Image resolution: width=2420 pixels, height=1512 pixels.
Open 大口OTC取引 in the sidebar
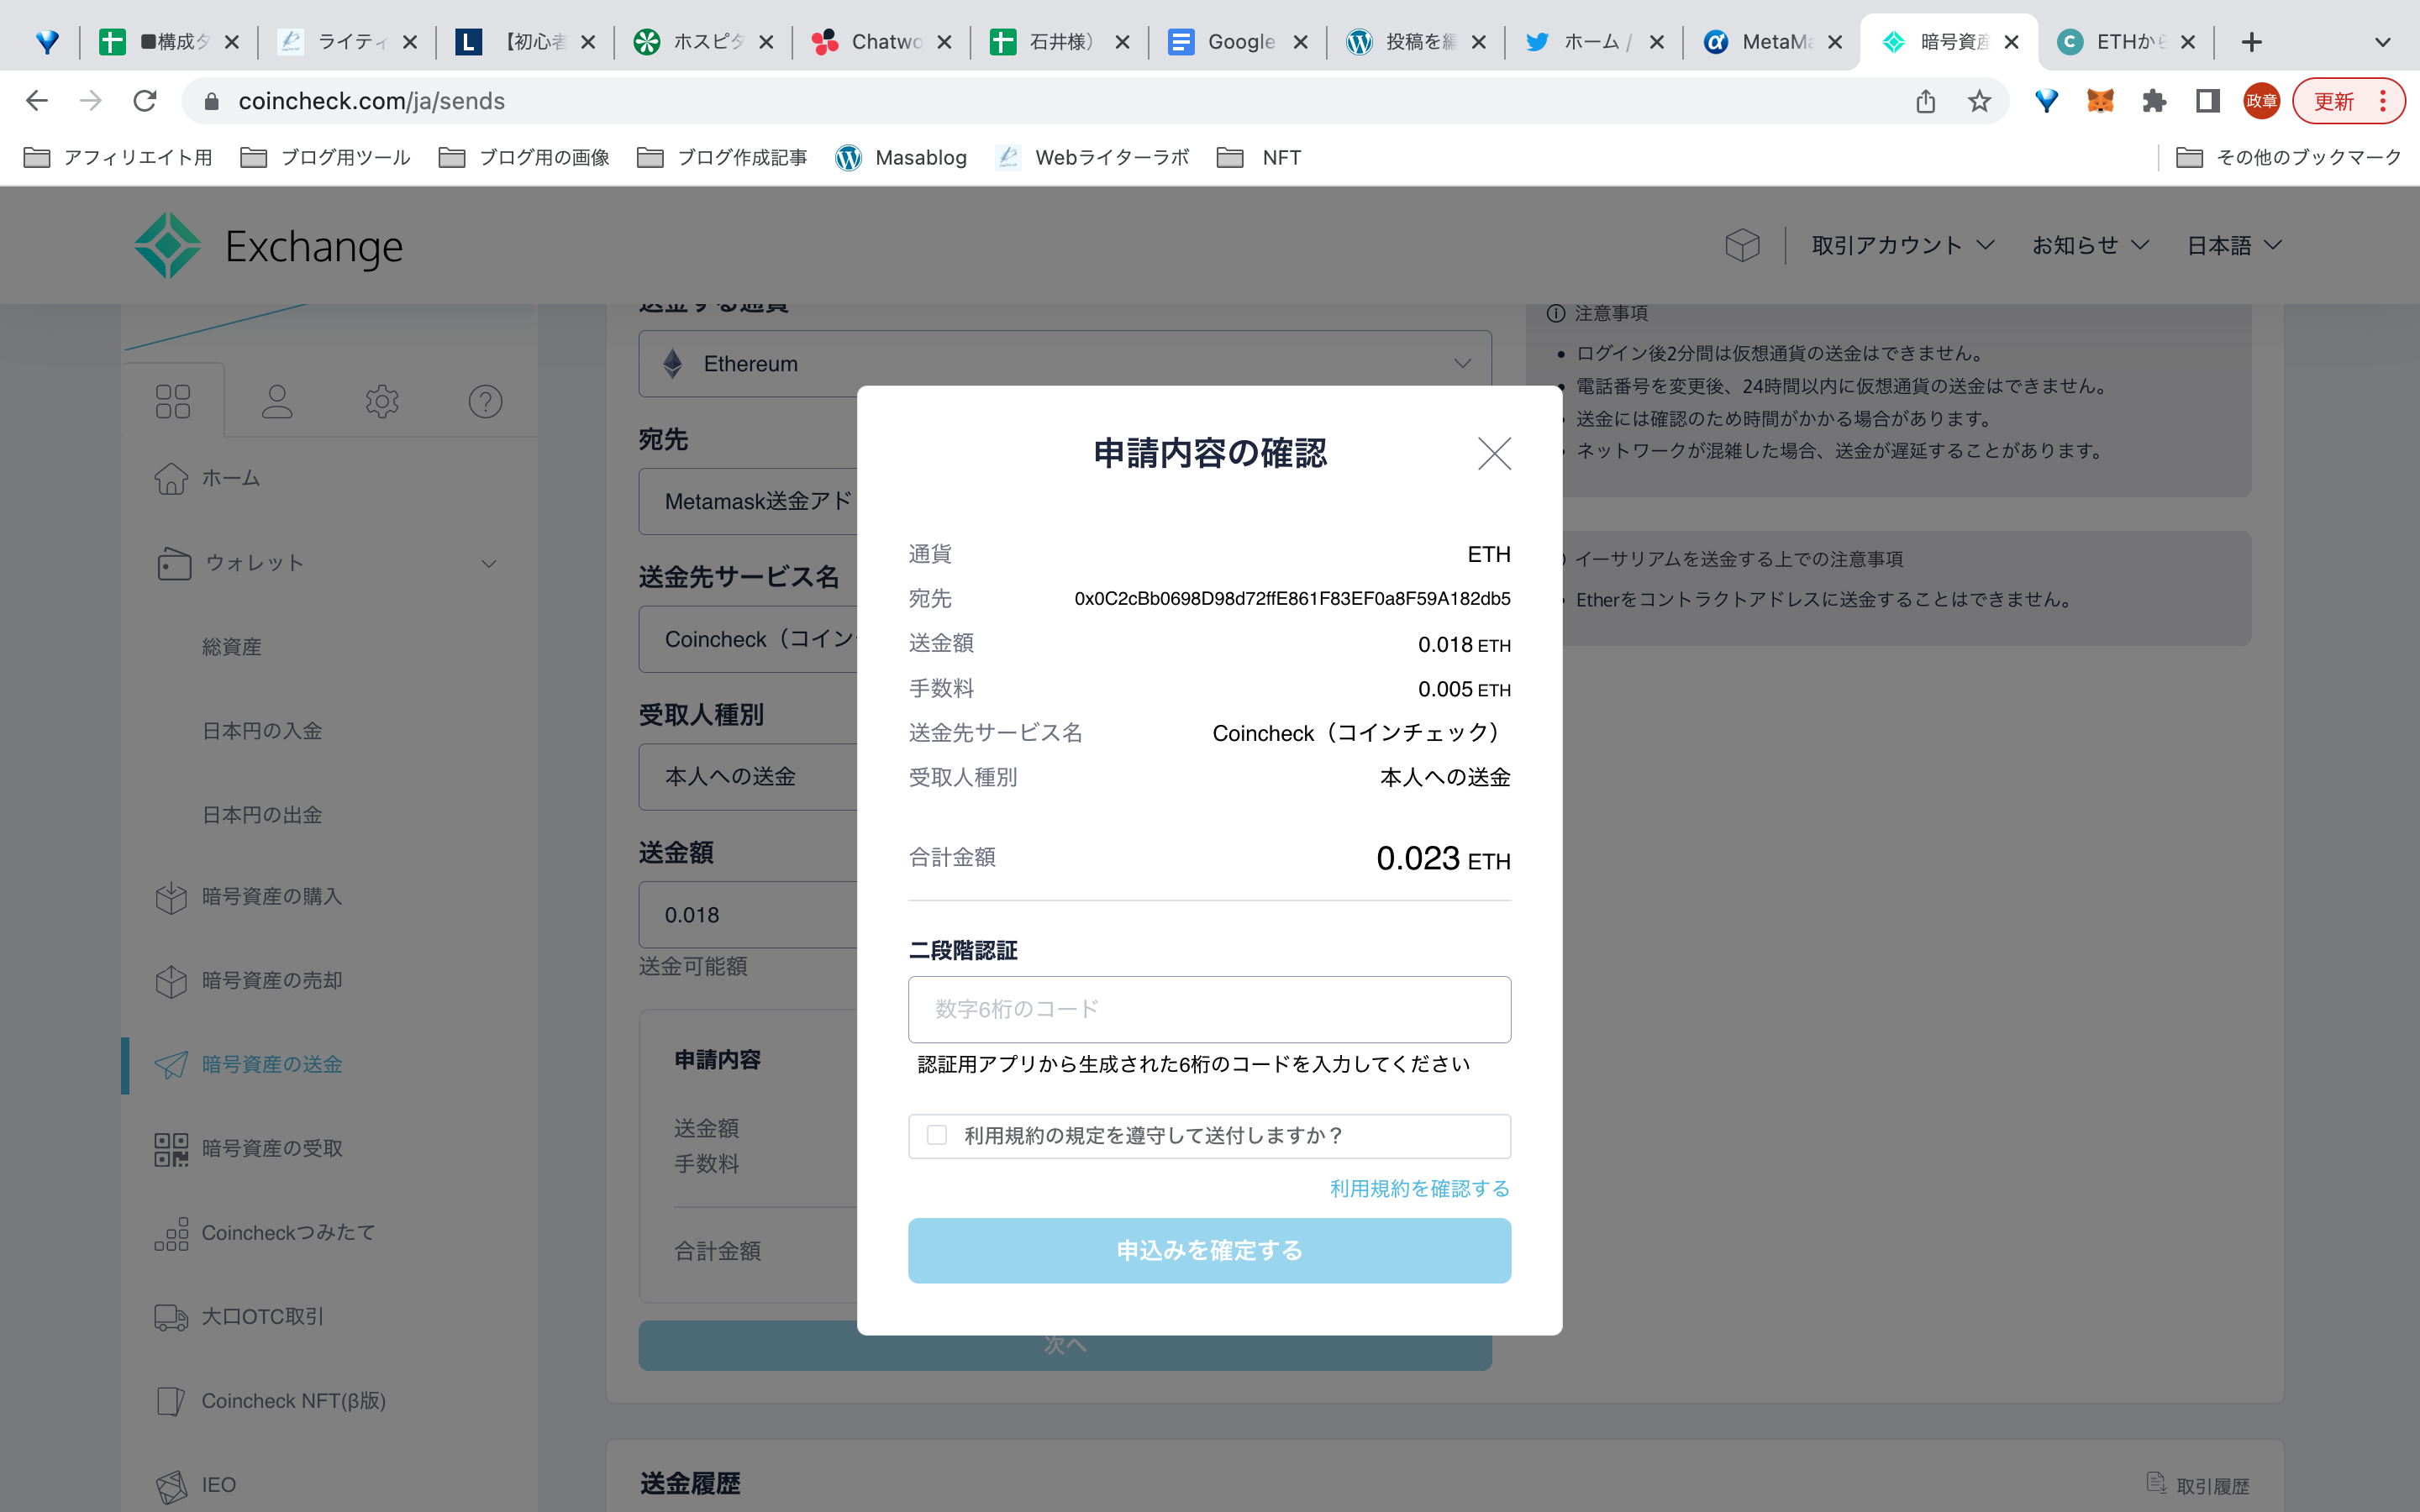tap(240, 1317)
